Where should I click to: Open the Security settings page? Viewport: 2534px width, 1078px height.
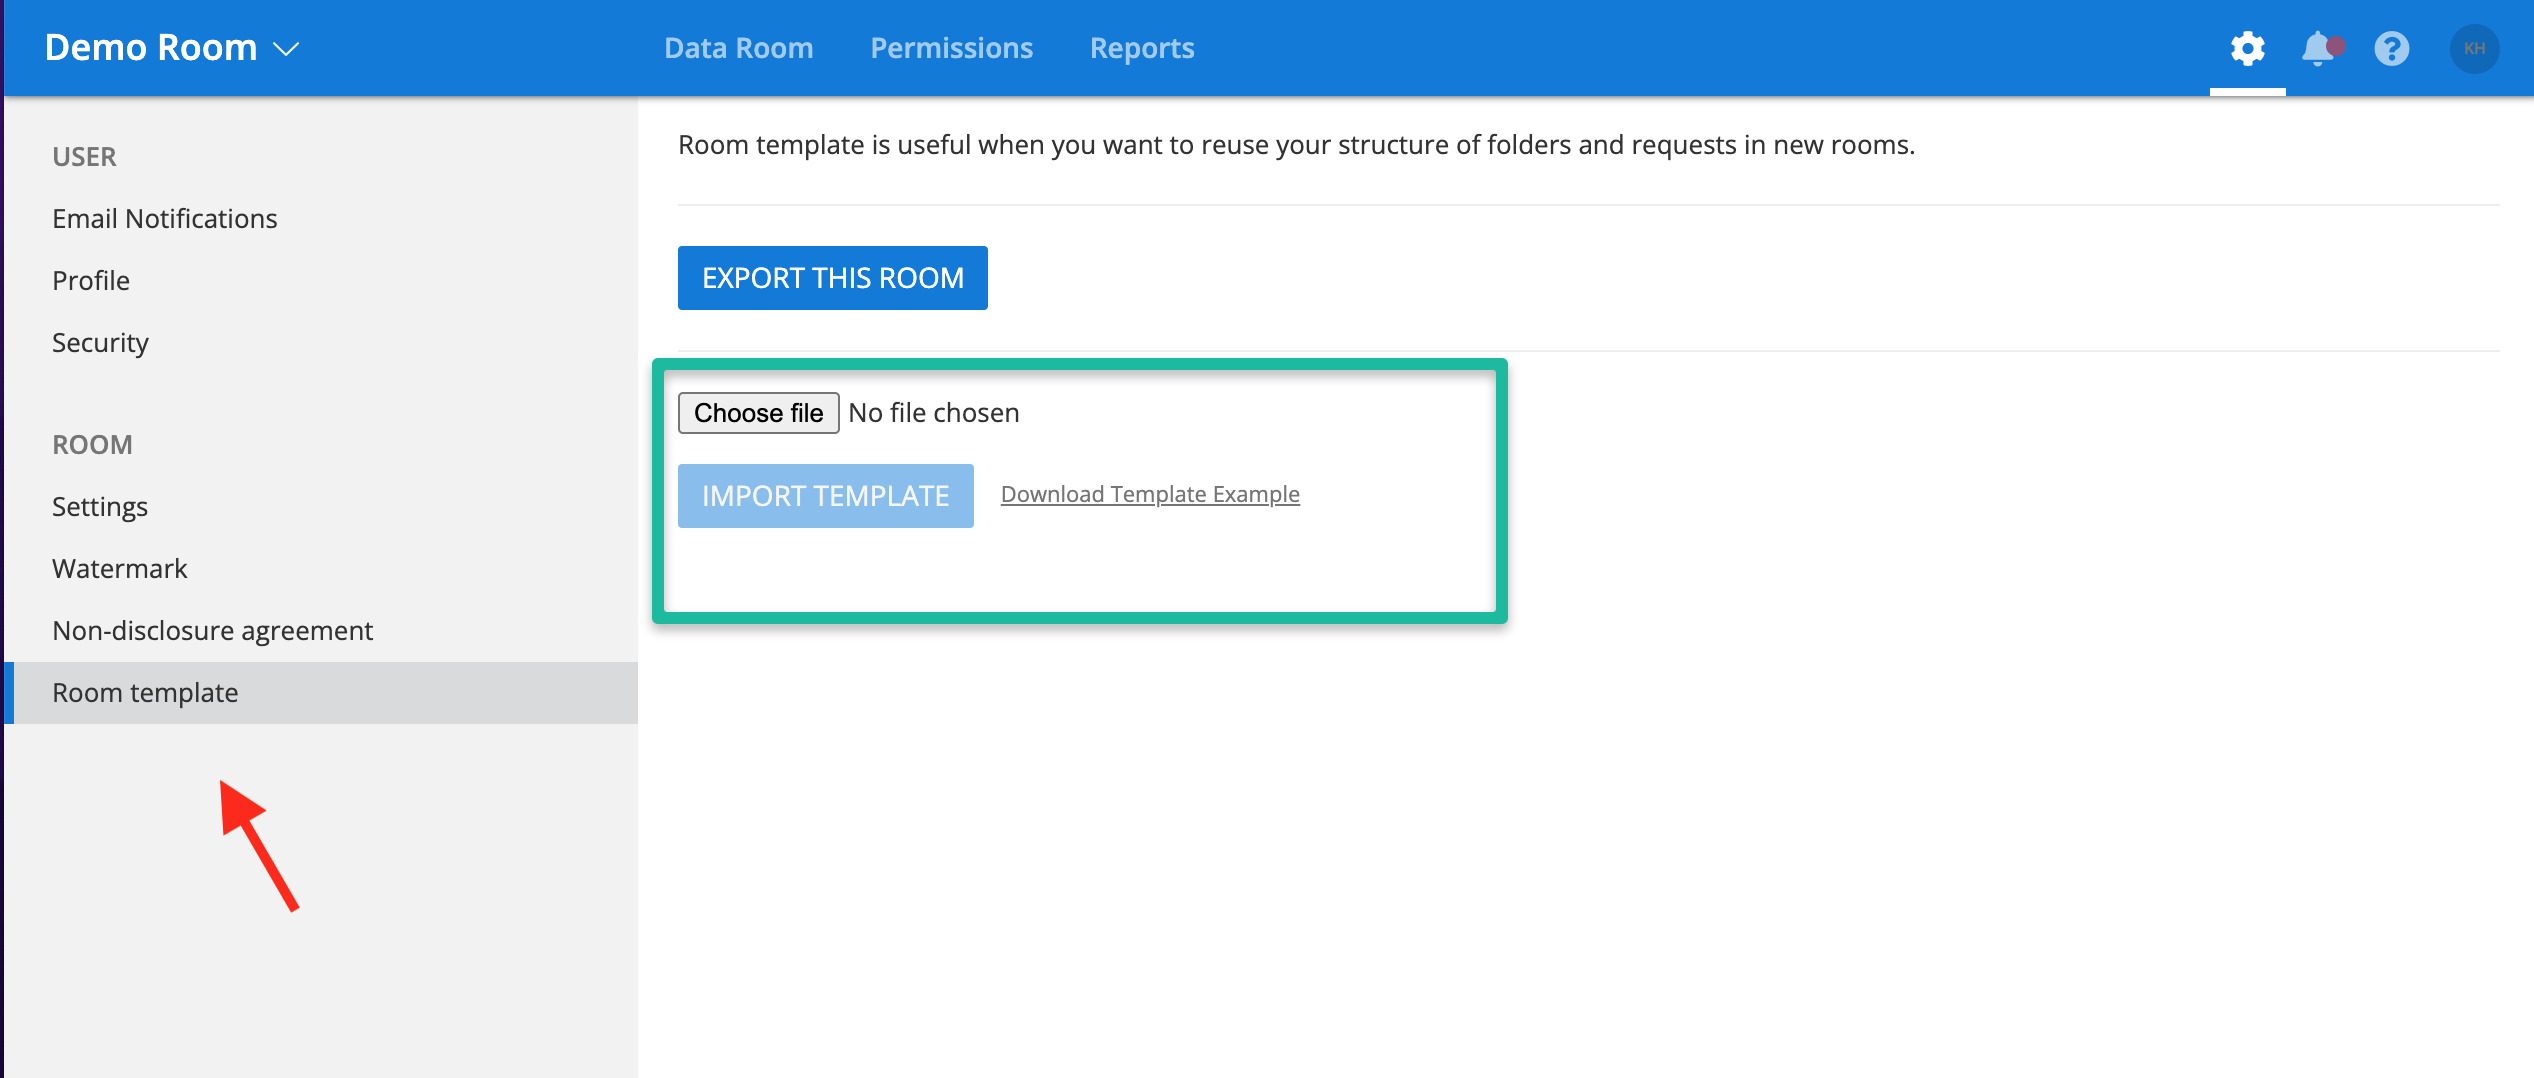click(x=100, y=342)
